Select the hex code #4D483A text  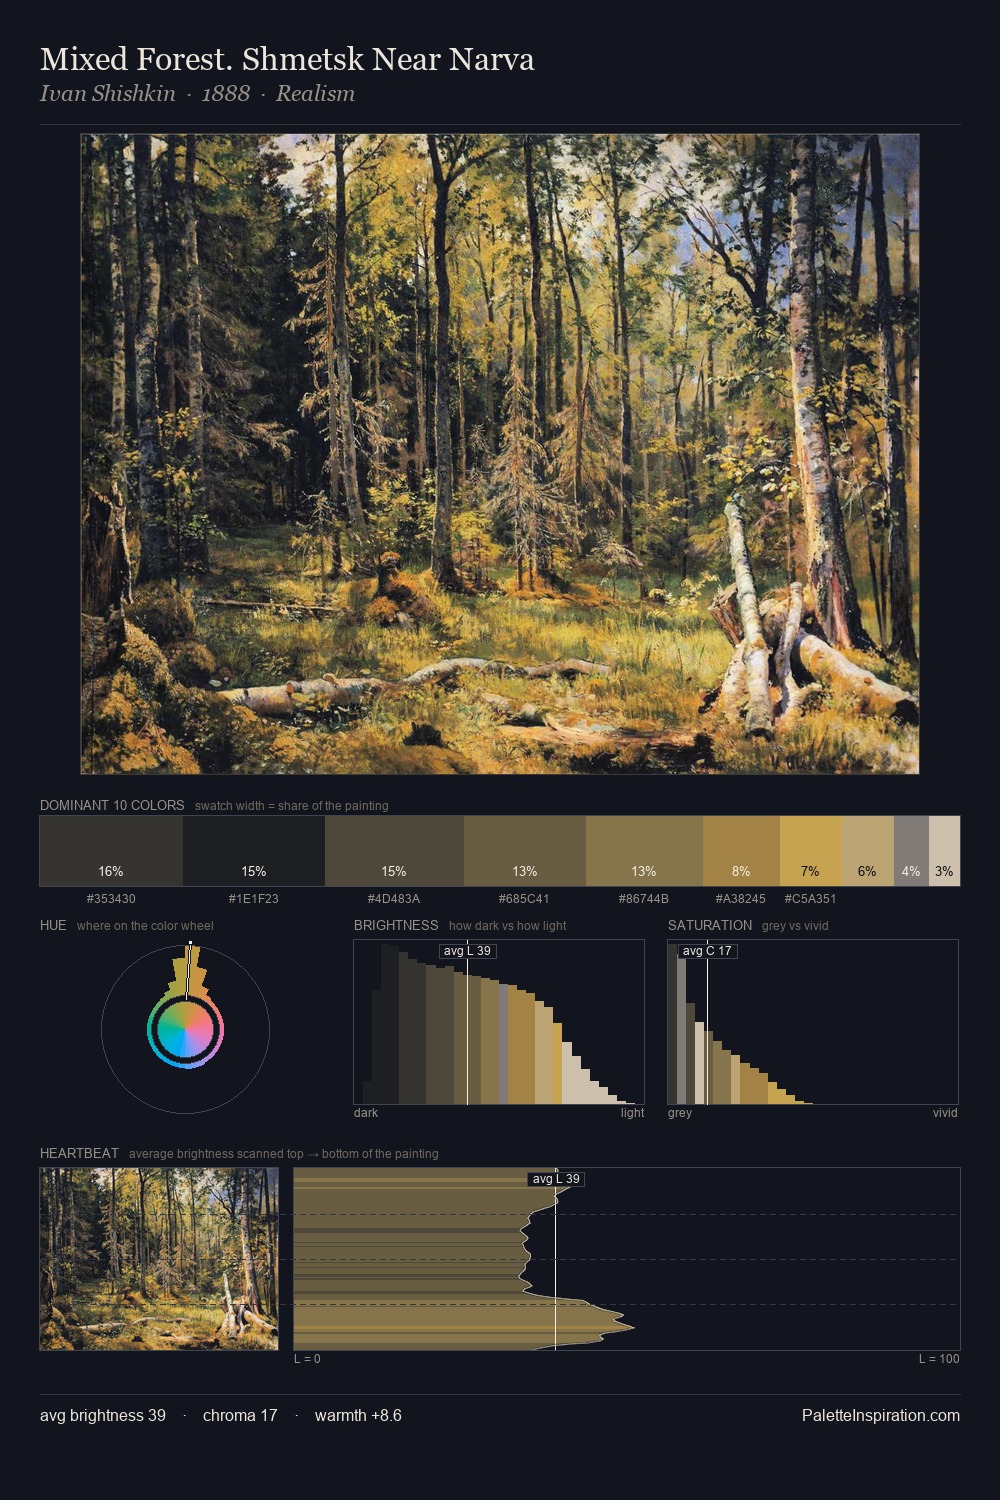click(394, 899)
